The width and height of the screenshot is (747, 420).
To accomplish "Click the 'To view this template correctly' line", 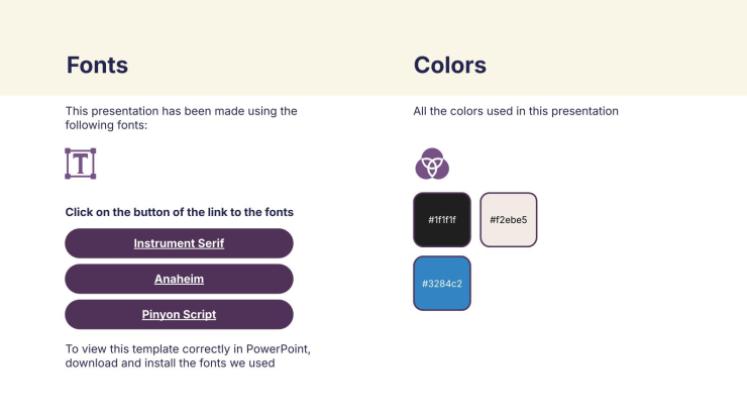I will pos(187,349).
